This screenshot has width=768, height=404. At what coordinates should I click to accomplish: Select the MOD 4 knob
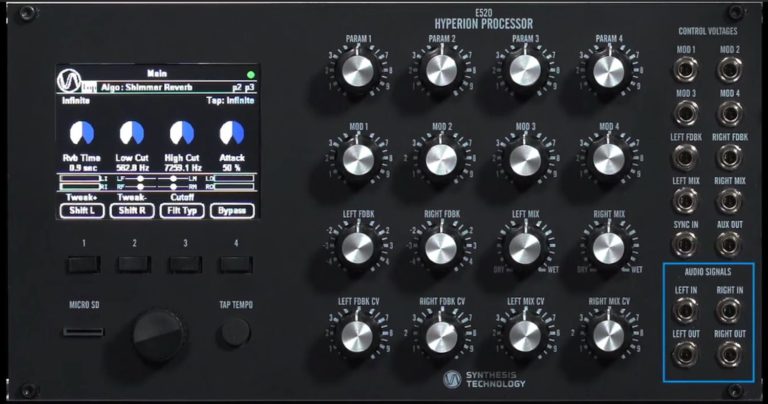(x=609, y=160)
